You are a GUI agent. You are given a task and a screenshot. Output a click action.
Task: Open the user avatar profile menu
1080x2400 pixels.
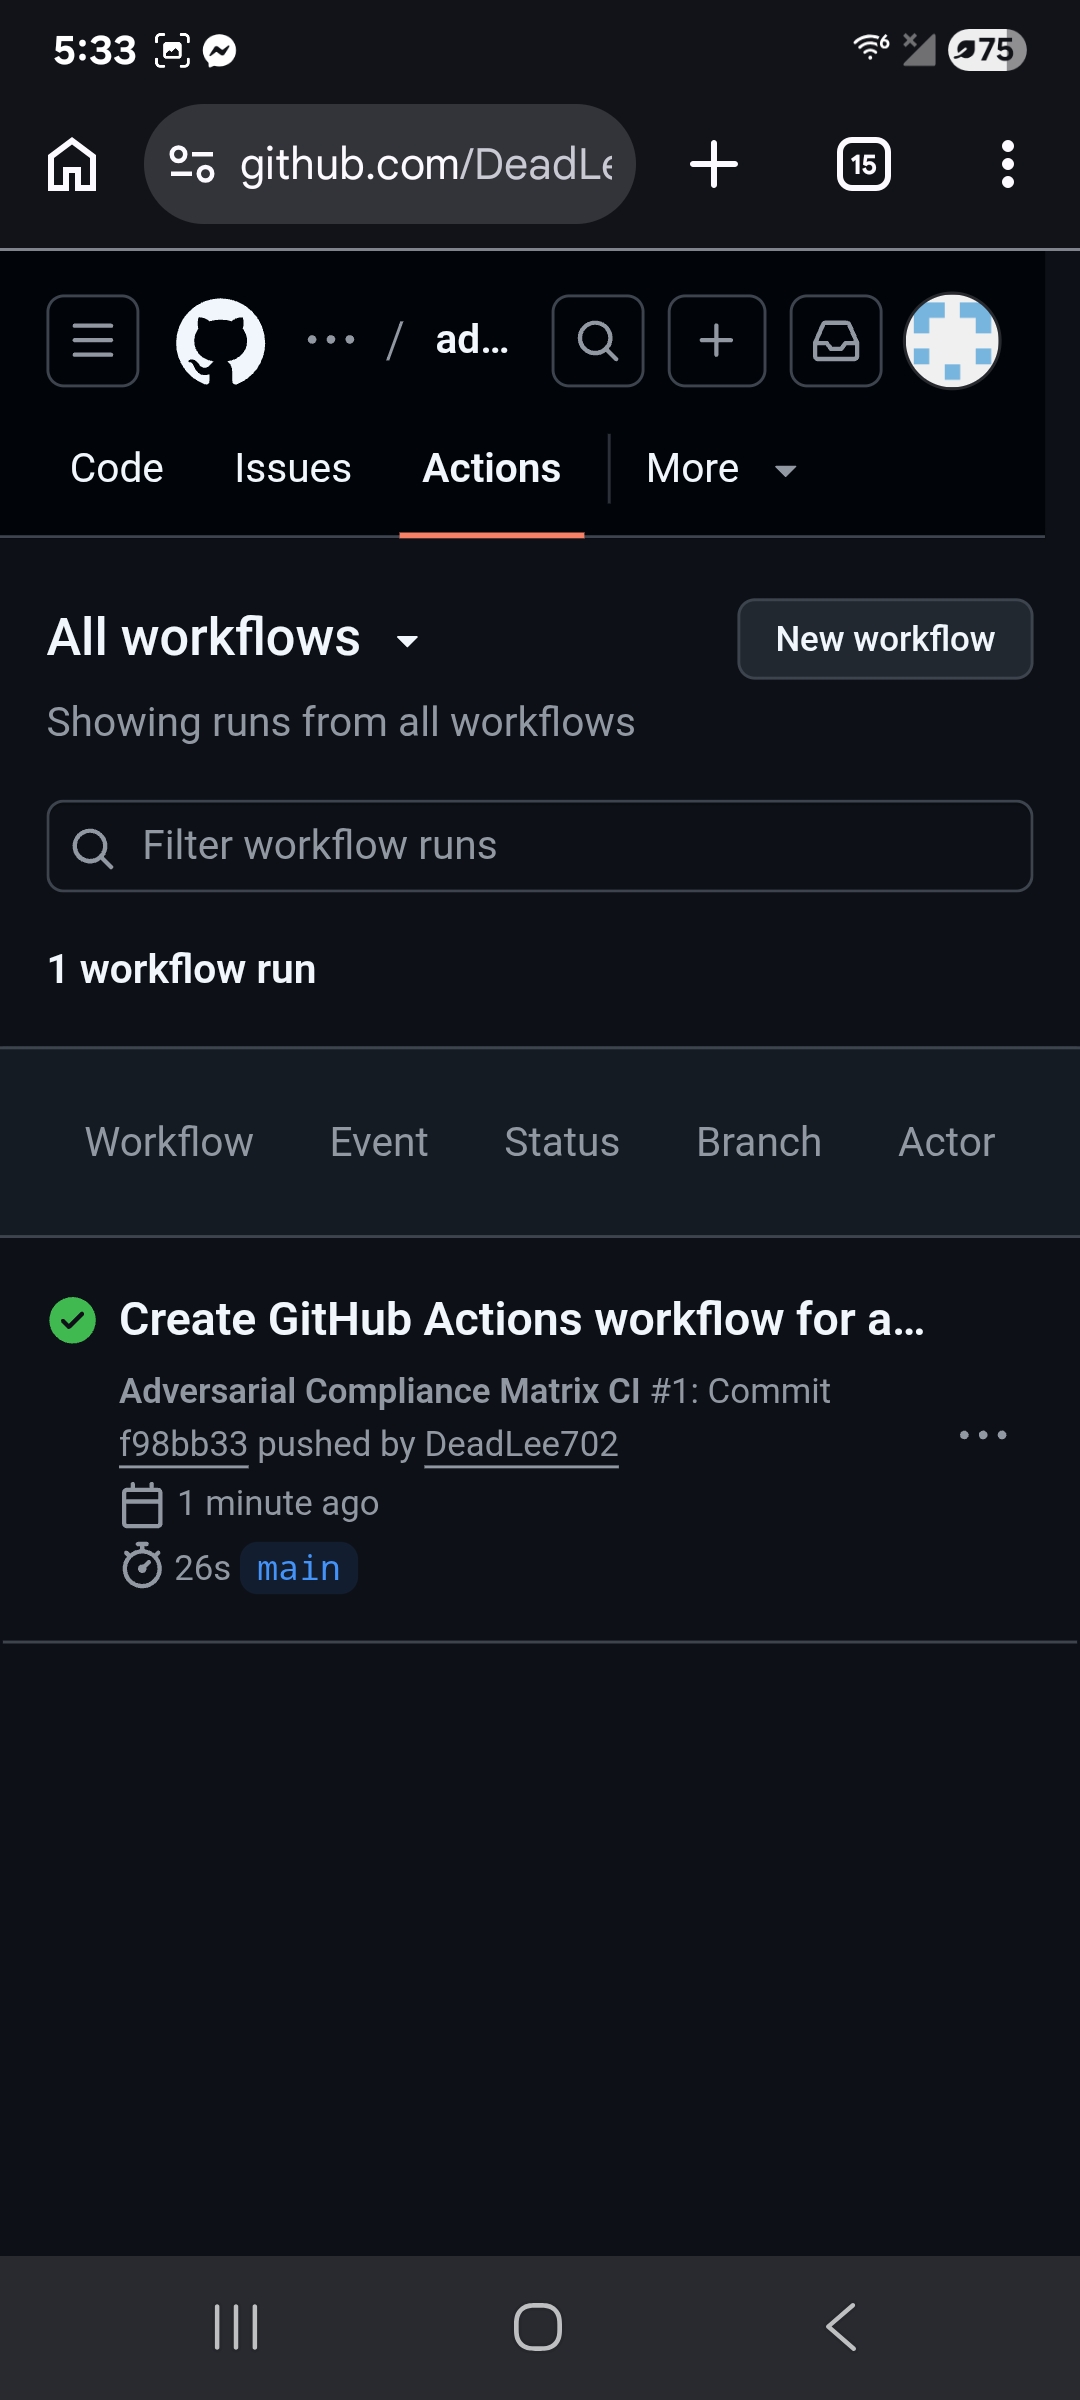coord(952,341)
